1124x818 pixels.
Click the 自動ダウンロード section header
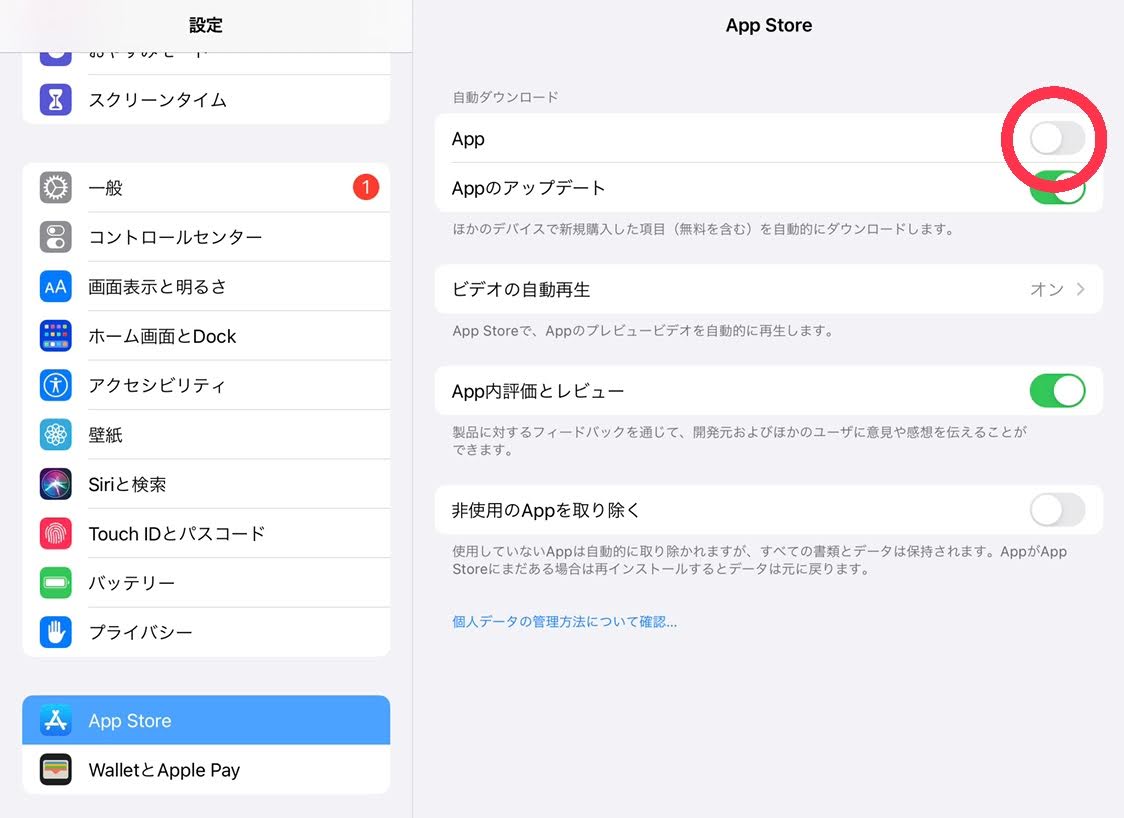coord(505,98)
